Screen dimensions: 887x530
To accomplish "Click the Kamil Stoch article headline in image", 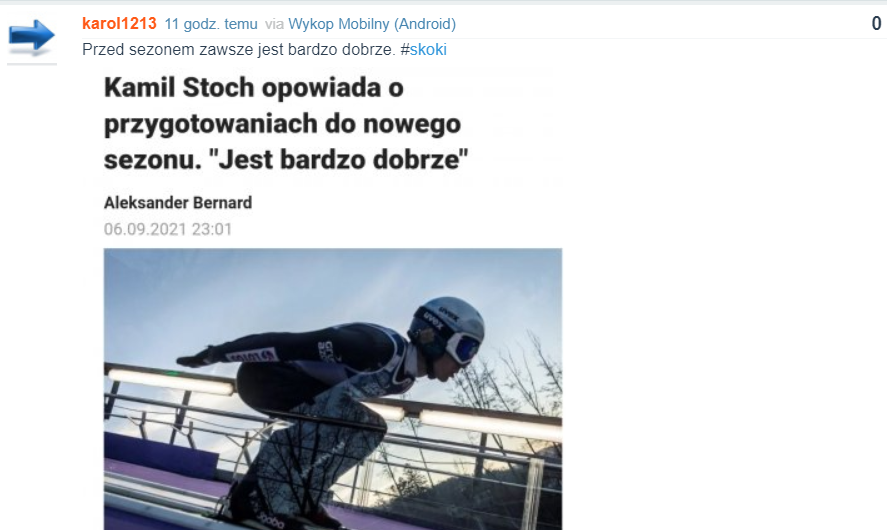I will pyautogui.click(x=286, y=123).
